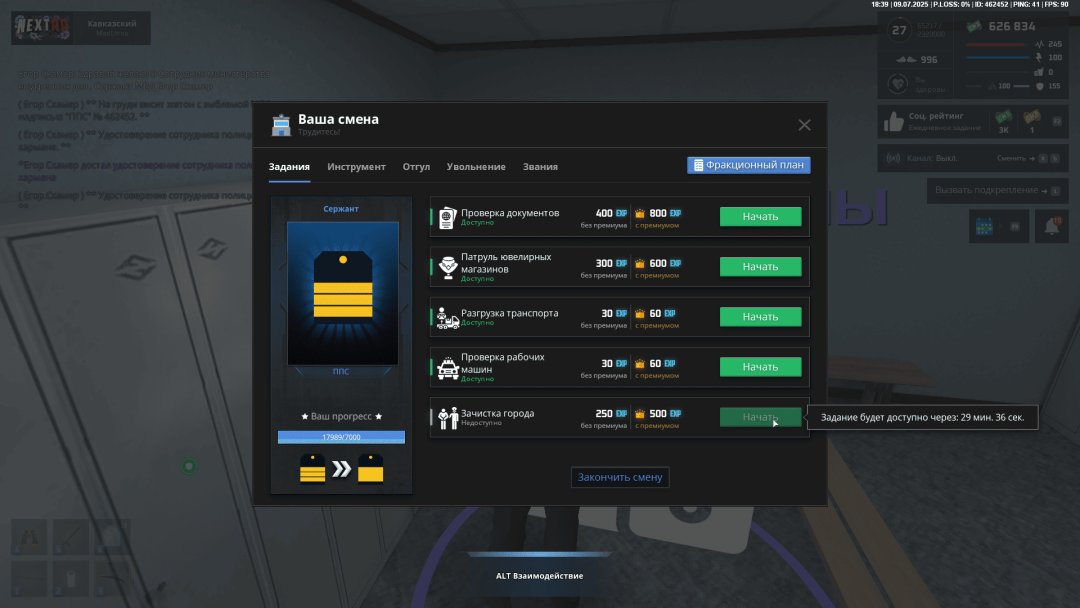Click the jewelry patrol diamond icon
This screenshot has width=1080, height=608.
pos(448,267)
